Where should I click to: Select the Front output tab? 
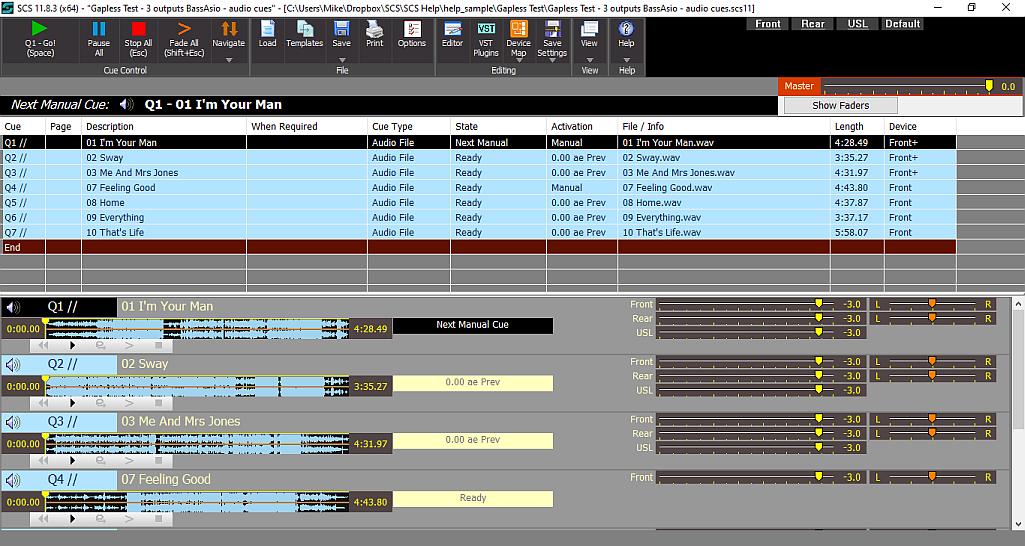click(768, 24)
